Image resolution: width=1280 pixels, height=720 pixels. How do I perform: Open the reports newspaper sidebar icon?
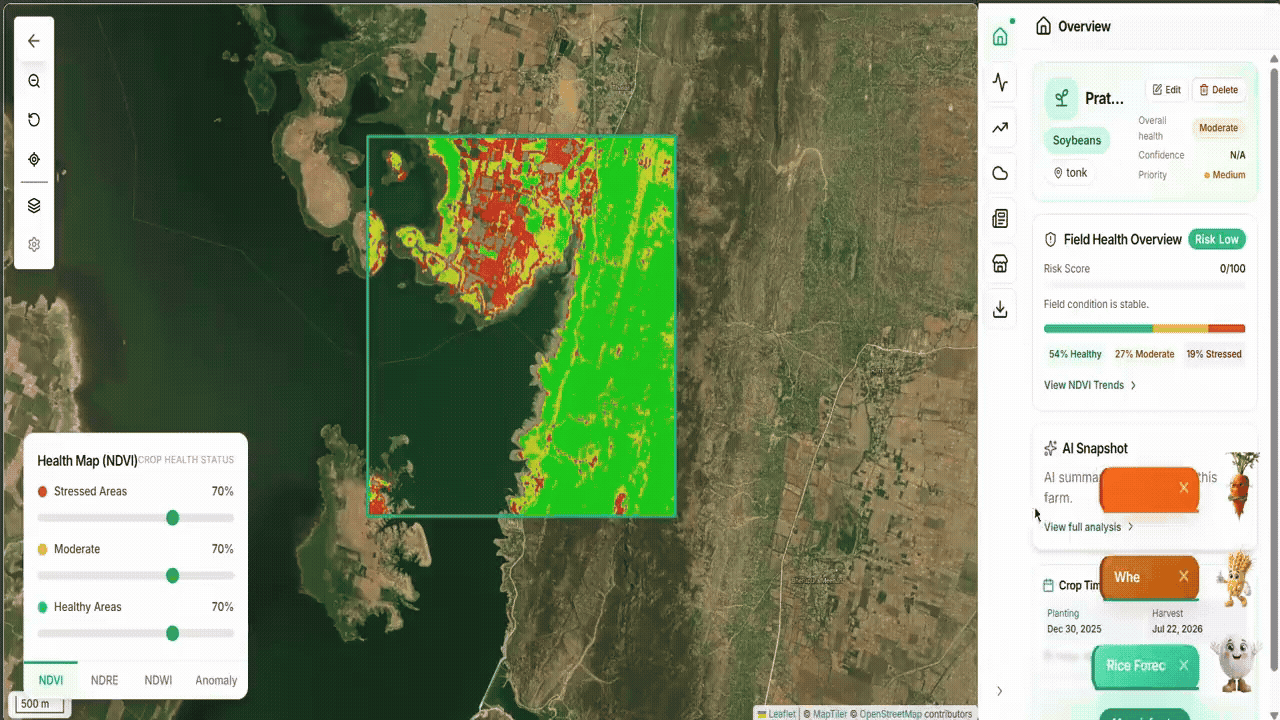pos(1000,219)
